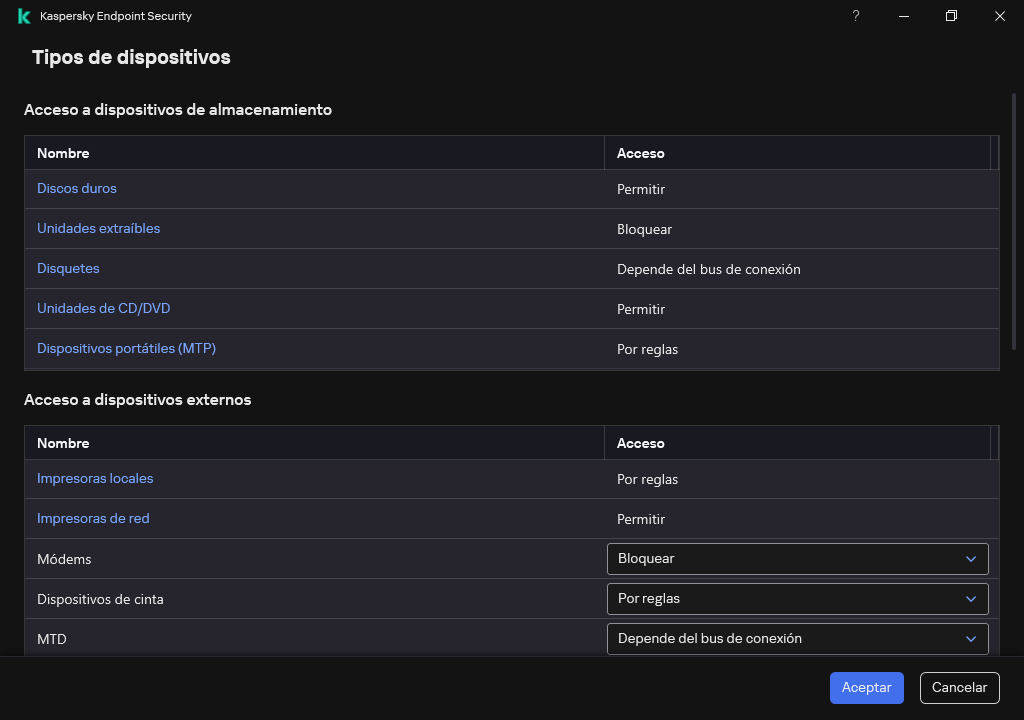This screenshot has width=1024, height=720.
Task: Configure "Dispositivos portátiles (MTP)" rules
Action: (x=126, y=348)
